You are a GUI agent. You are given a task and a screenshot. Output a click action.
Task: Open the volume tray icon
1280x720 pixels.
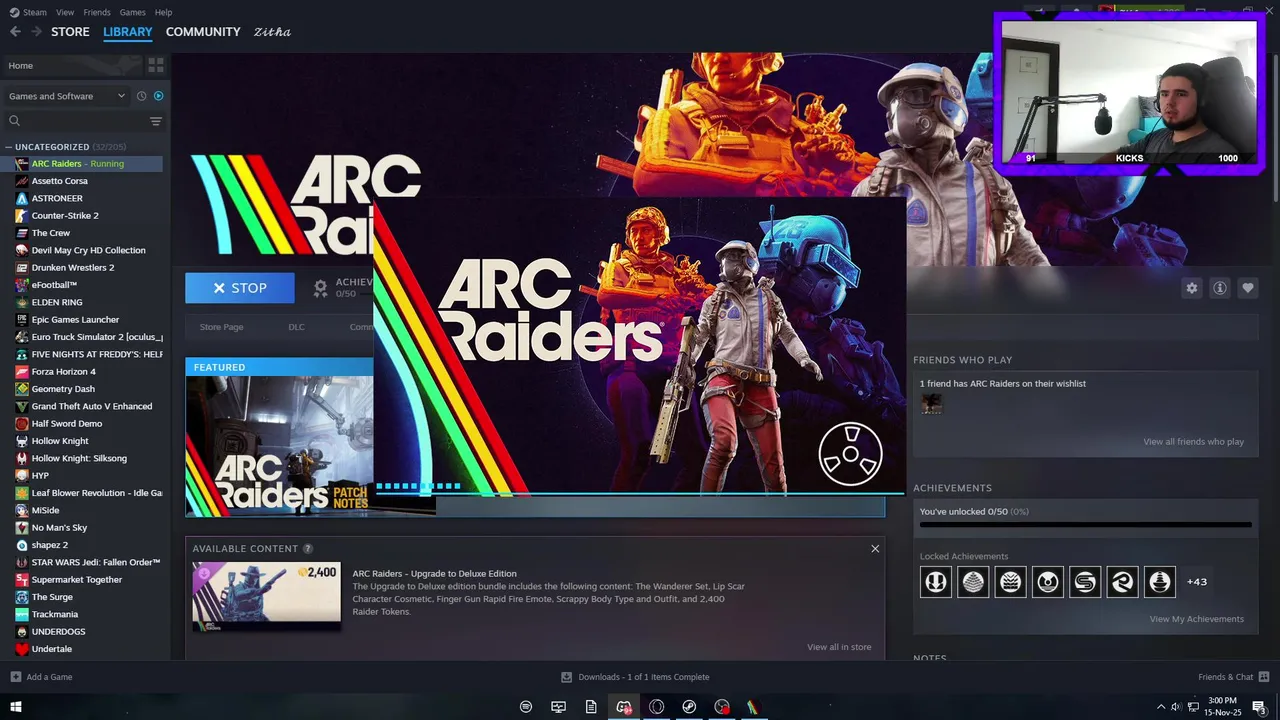(1176, 707)
